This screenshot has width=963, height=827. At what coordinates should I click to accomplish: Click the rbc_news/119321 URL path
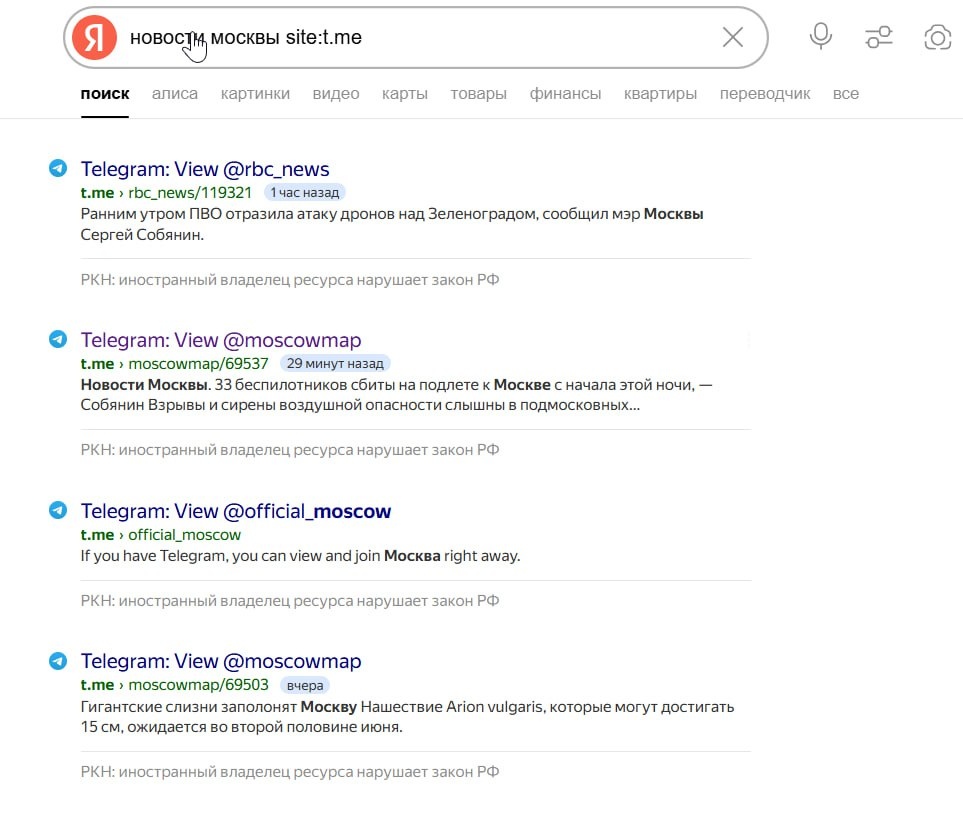pyautogui.click(x=190, y=193)
